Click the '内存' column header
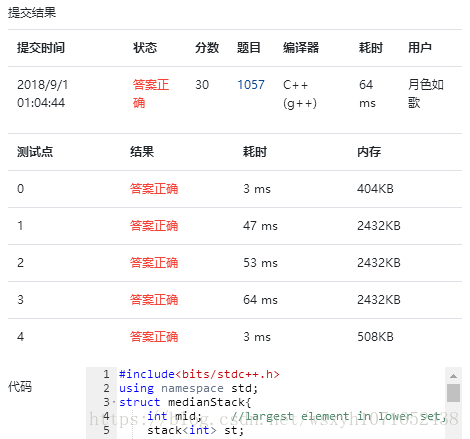470x439 pixels. 369,152
